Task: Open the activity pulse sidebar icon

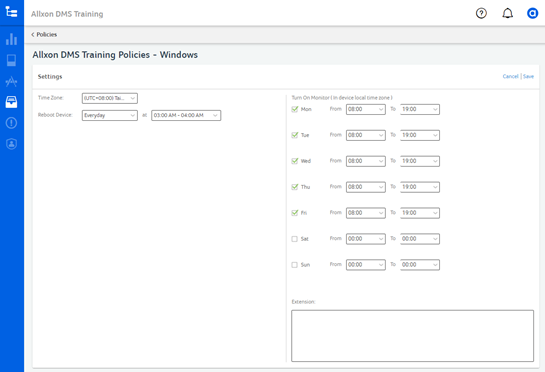Action: click(x=11, y=81)
